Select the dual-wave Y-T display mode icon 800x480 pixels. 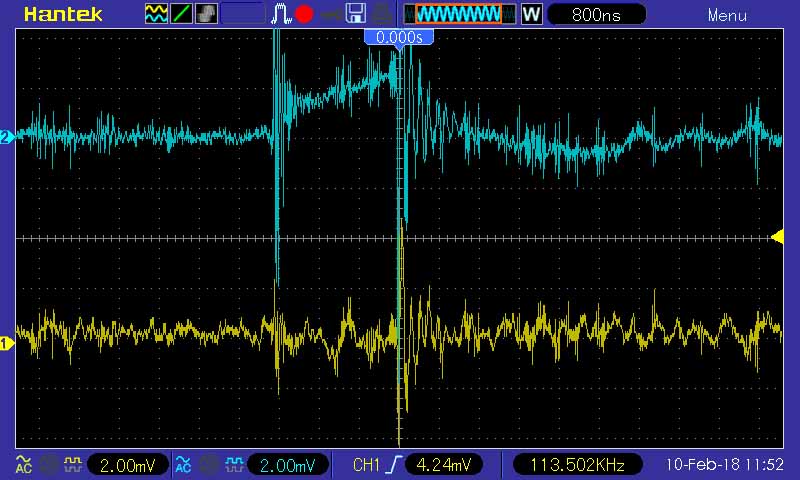(x=156, y=14)
